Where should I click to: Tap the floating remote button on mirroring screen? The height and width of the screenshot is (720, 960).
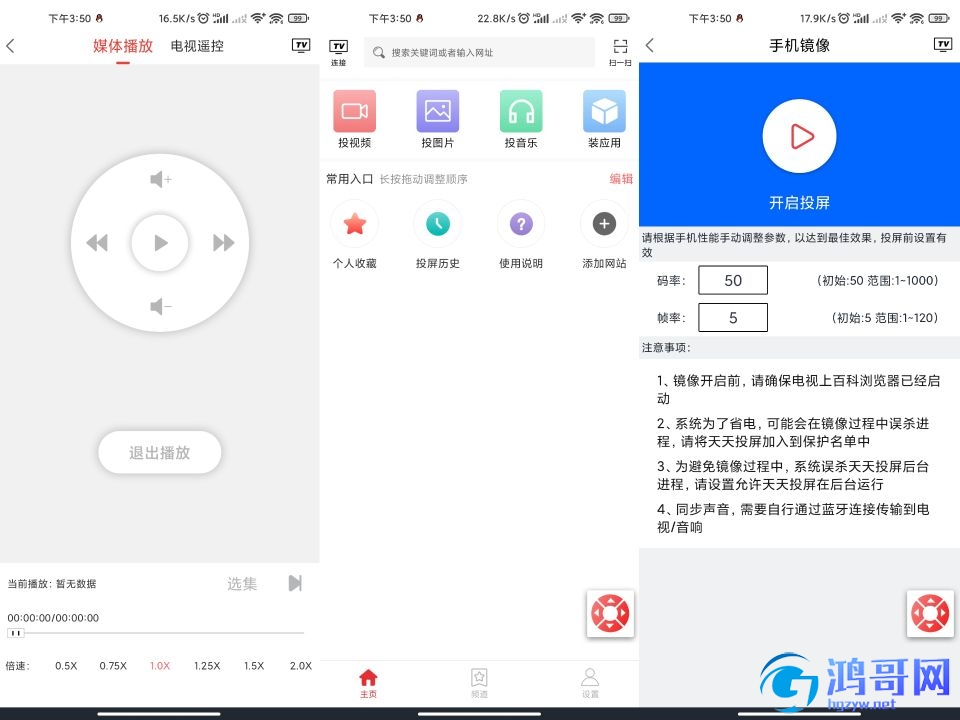(x=930, y=613)
